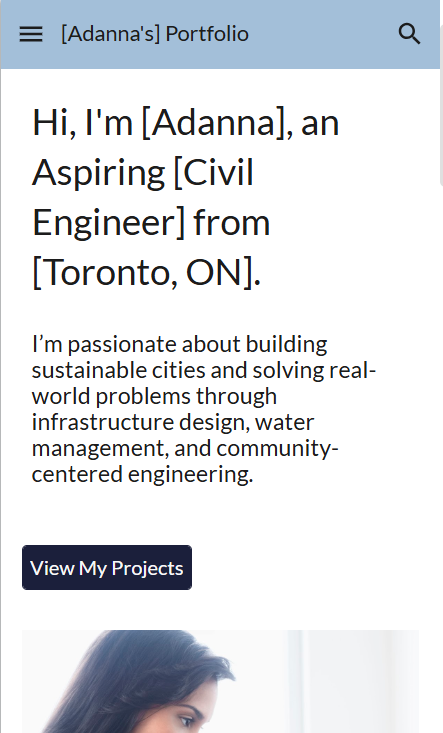Click the "management, and community-" text line
The width and height of the screenshot is (443, 733).
click(x=185, y=448)
